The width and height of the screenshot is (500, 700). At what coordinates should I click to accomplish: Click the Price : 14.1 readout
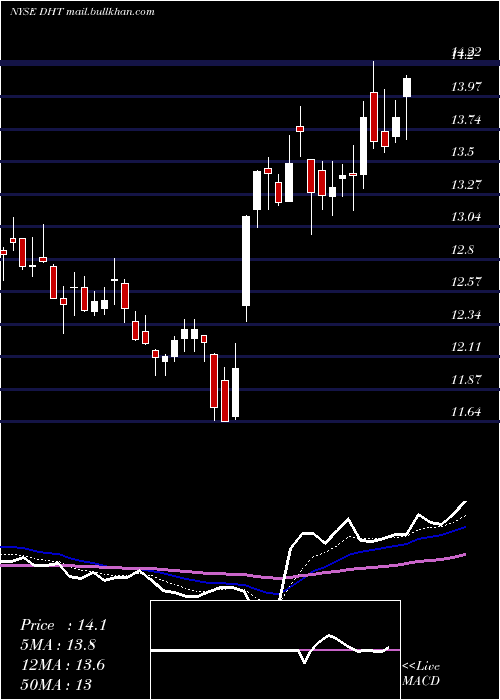pyautogui.click(x=63, y=625)
